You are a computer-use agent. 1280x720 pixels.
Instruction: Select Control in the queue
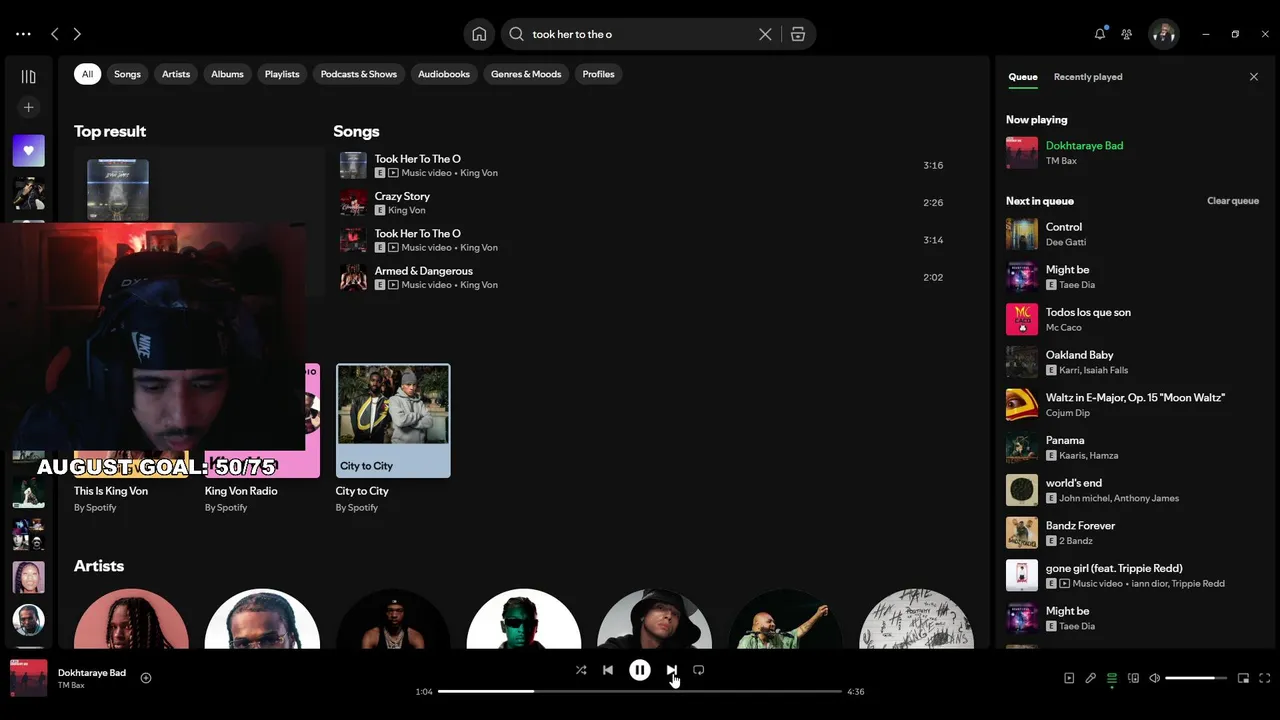click(1132, 234)
